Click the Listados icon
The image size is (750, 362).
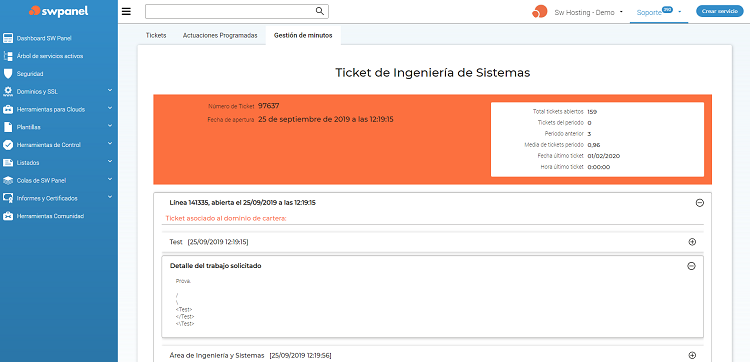click(x=8, y=163)
